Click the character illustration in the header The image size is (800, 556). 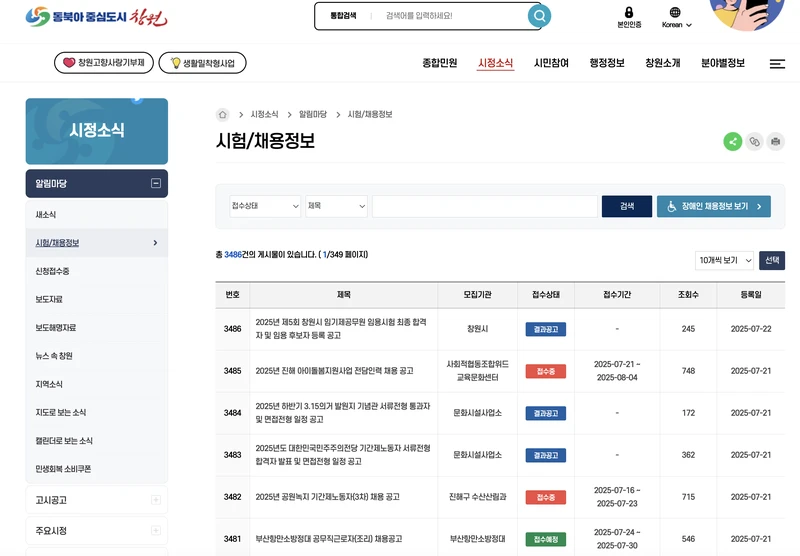[x=747, y=14]
